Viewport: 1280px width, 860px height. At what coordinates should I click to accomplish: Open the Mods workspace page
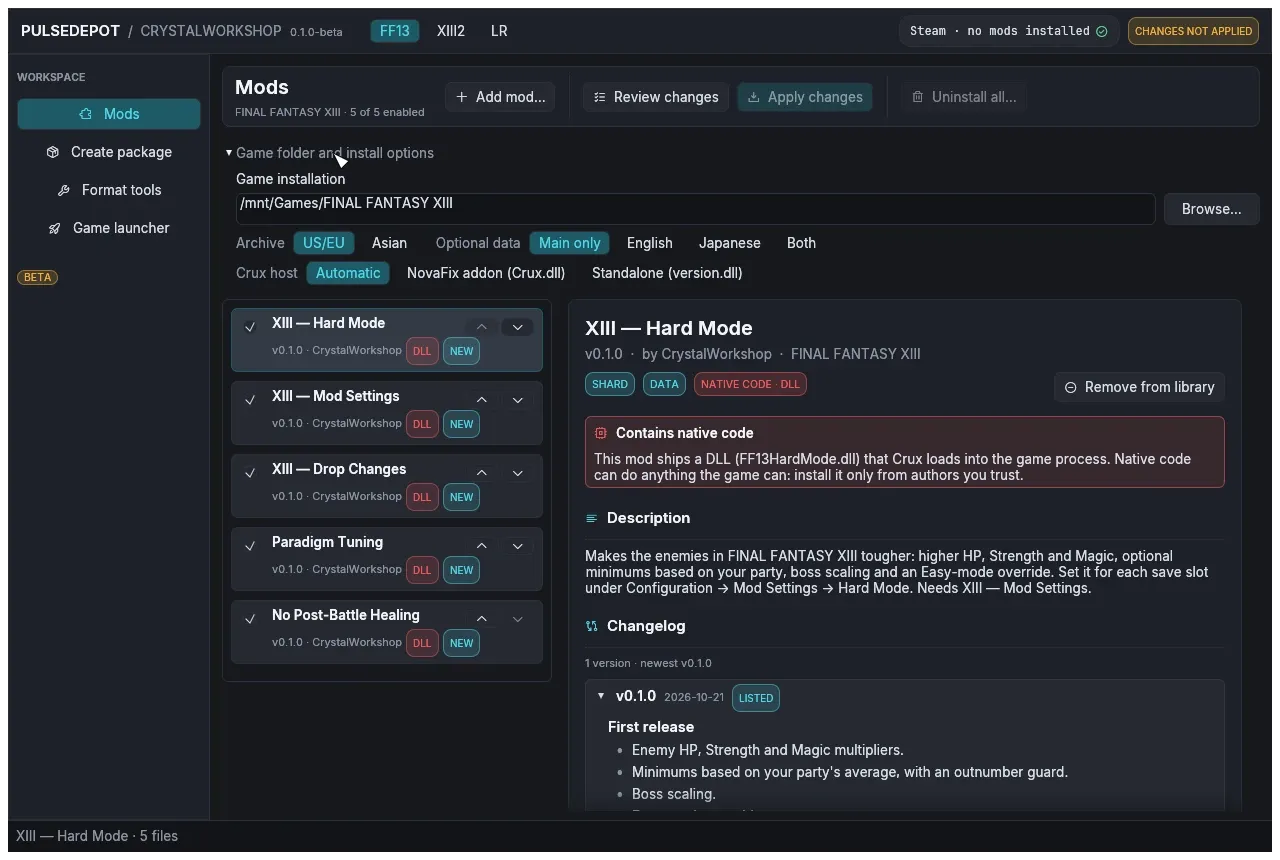coord(109,114)
